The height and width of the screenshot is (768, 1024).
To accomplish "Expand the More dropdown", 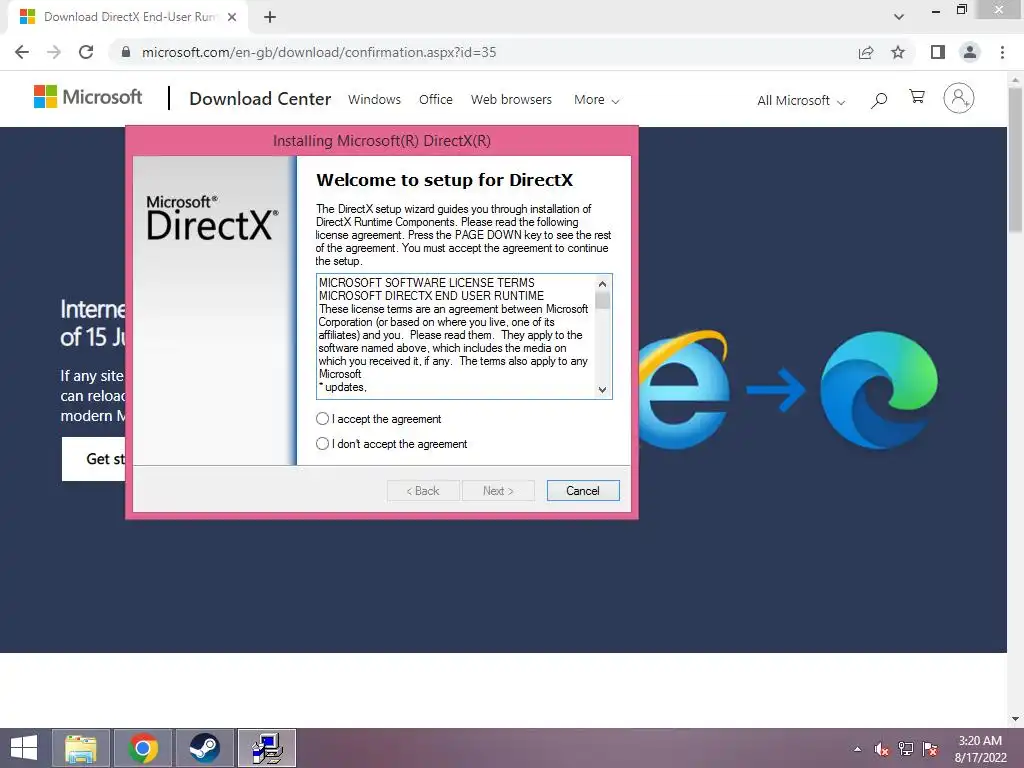I will (596, 100).
